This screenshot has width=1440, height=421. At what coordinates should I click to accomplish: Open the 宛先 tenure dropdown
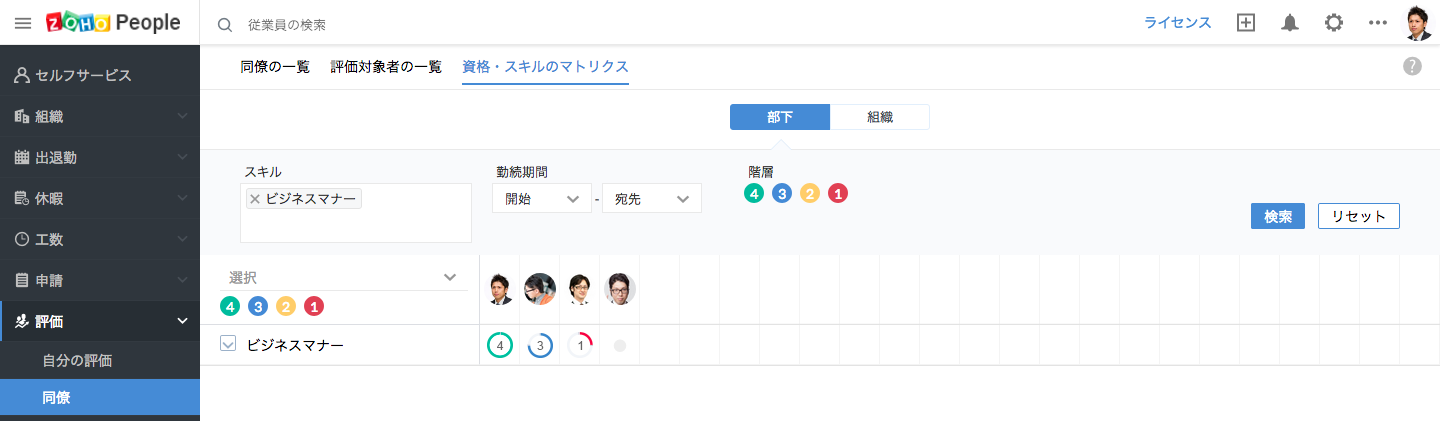tap(651, 199)
